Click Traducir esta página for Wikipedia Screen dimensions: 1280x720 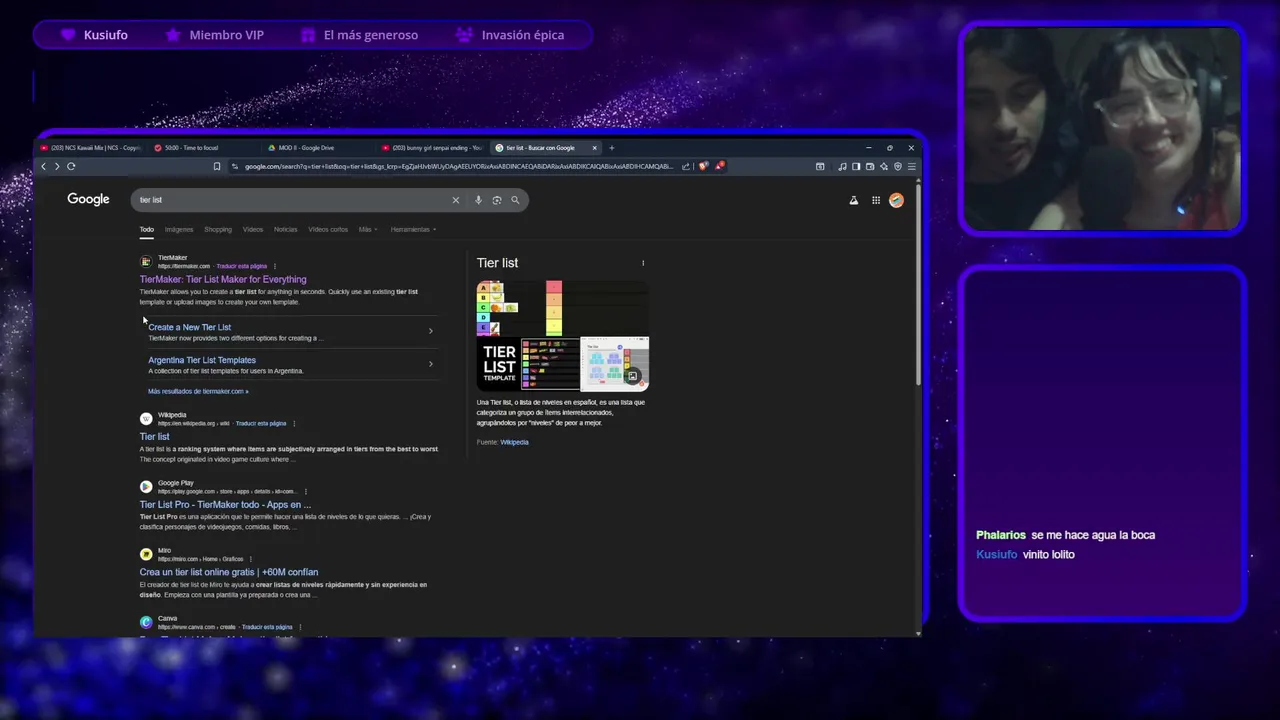261,423
